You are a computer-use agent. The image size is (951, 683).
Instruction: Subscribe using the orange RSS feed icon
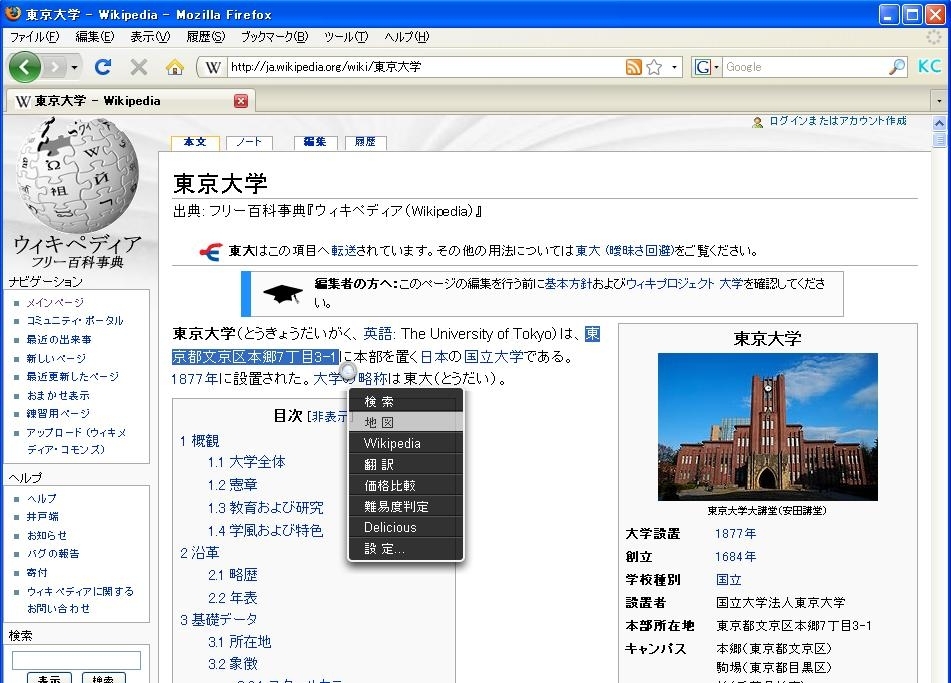coord(633,67)
